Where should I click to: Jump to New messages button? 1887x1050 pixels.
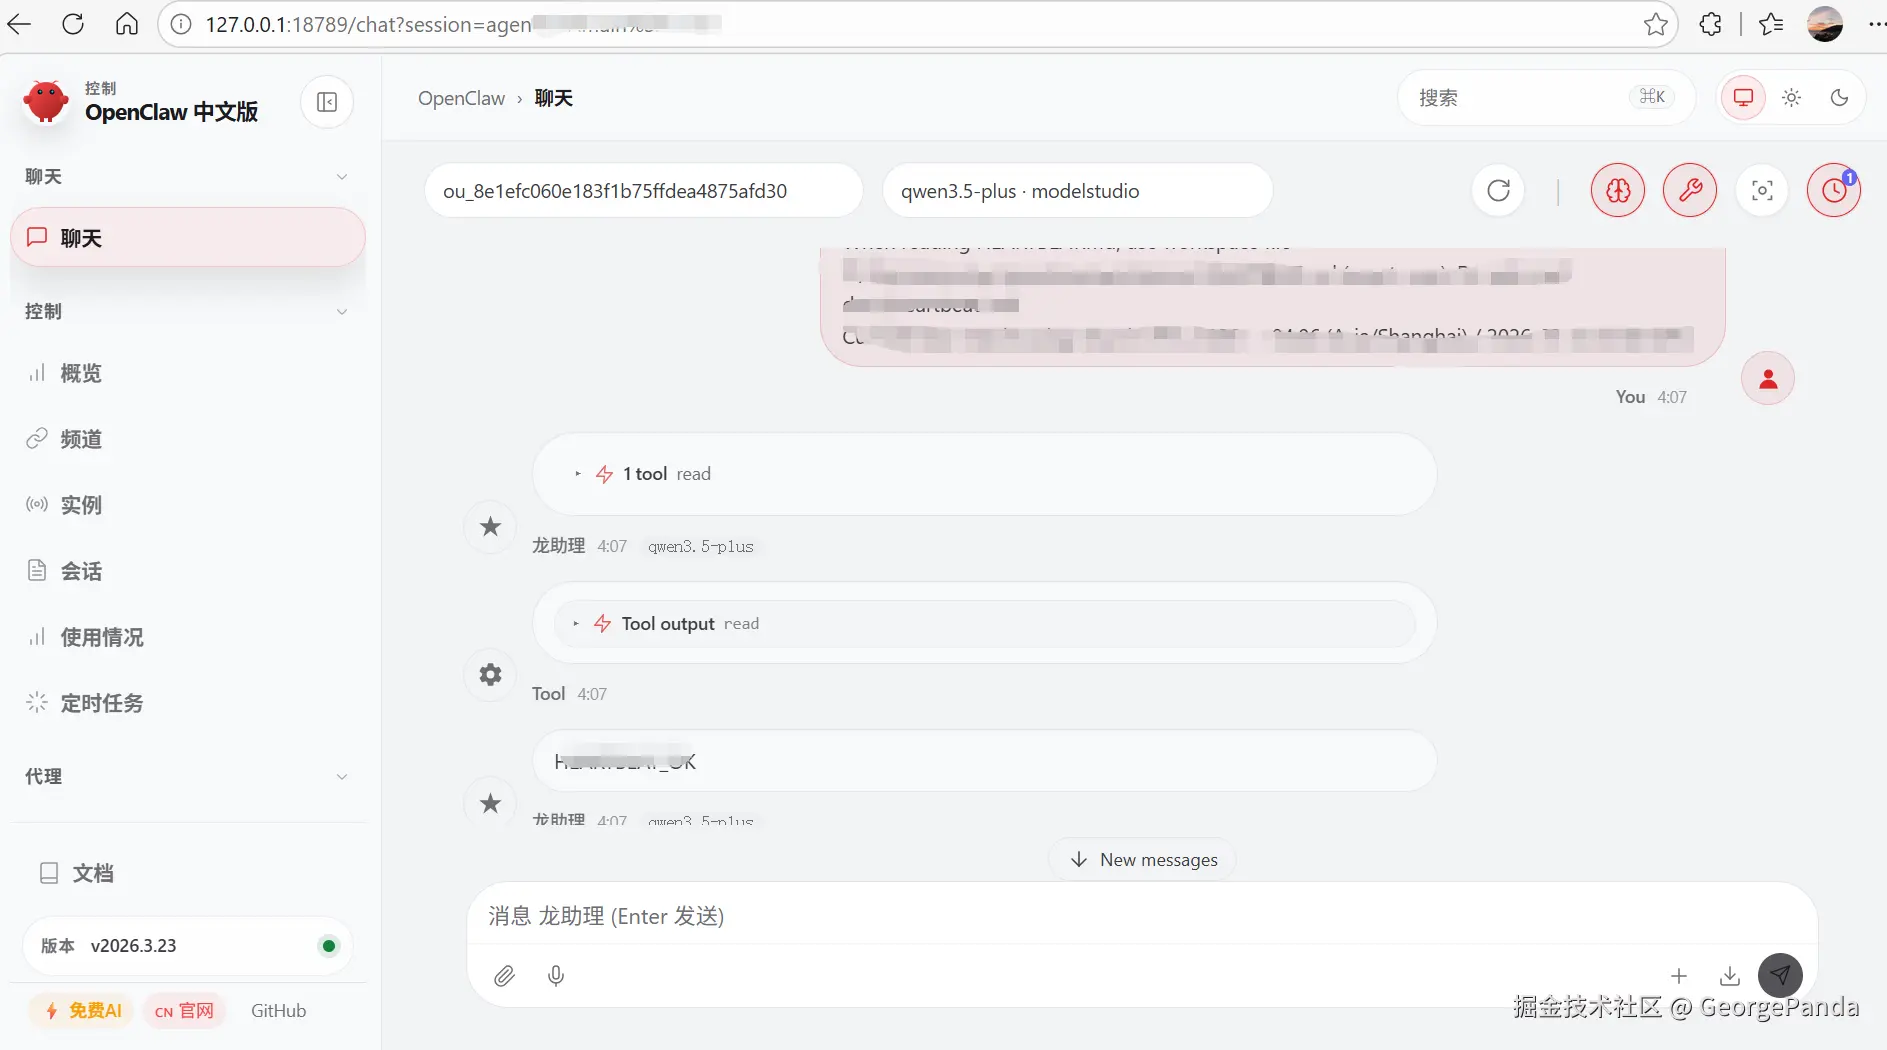(1143, 860)
